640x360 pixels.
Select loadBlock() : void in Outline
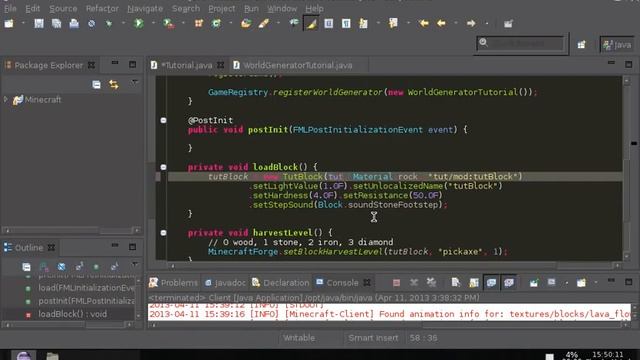click(73, 314)
